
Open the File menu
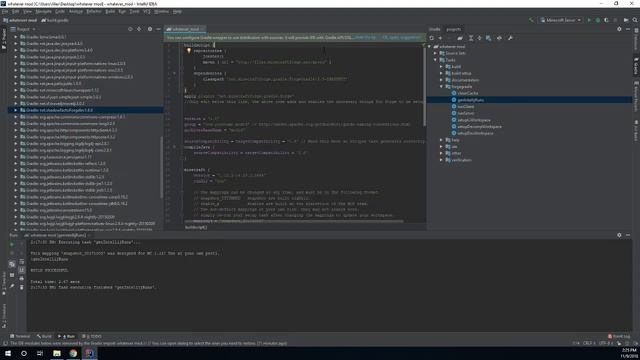coord(5,11)
